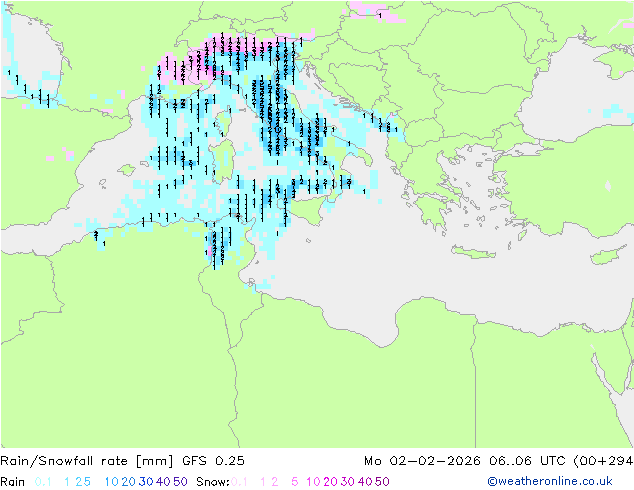The width and height of the screenshot is (634, 490).
Task: Select the Rain legend value 40
Action: point(163,482)
